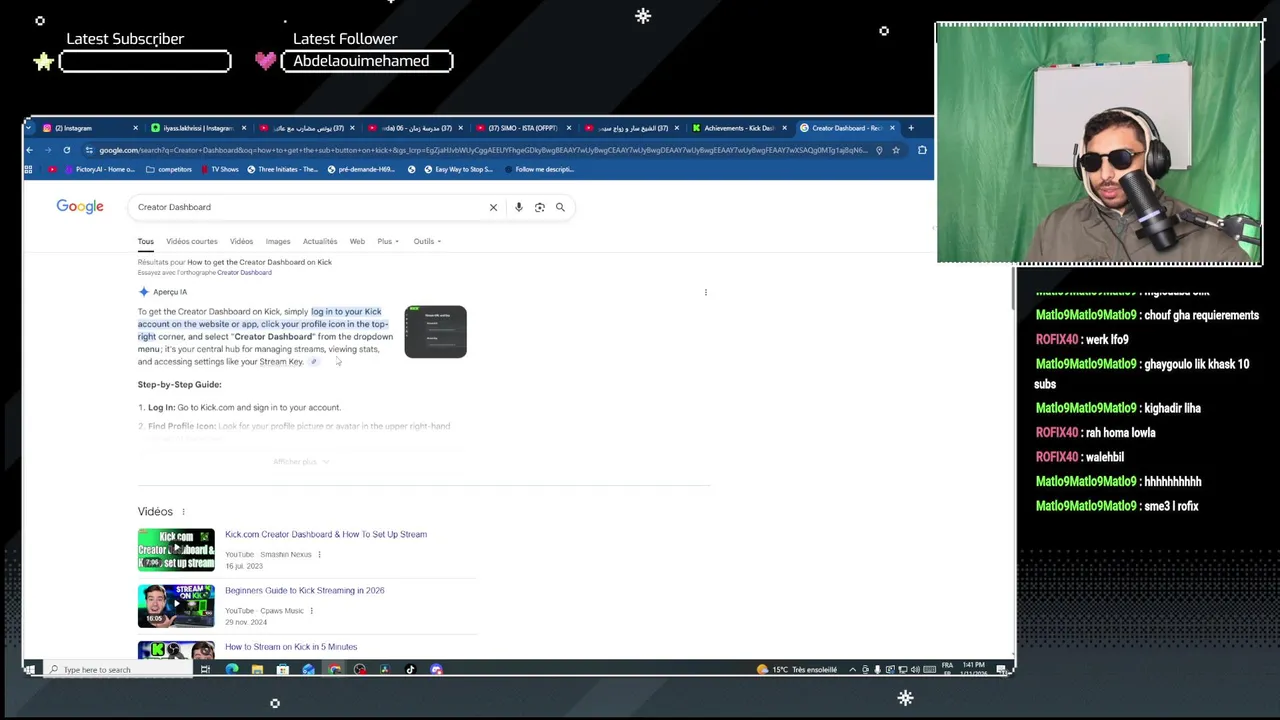Open Google Lens image search icon
The width and height of the screenshot is (1280, 720).
540,207
